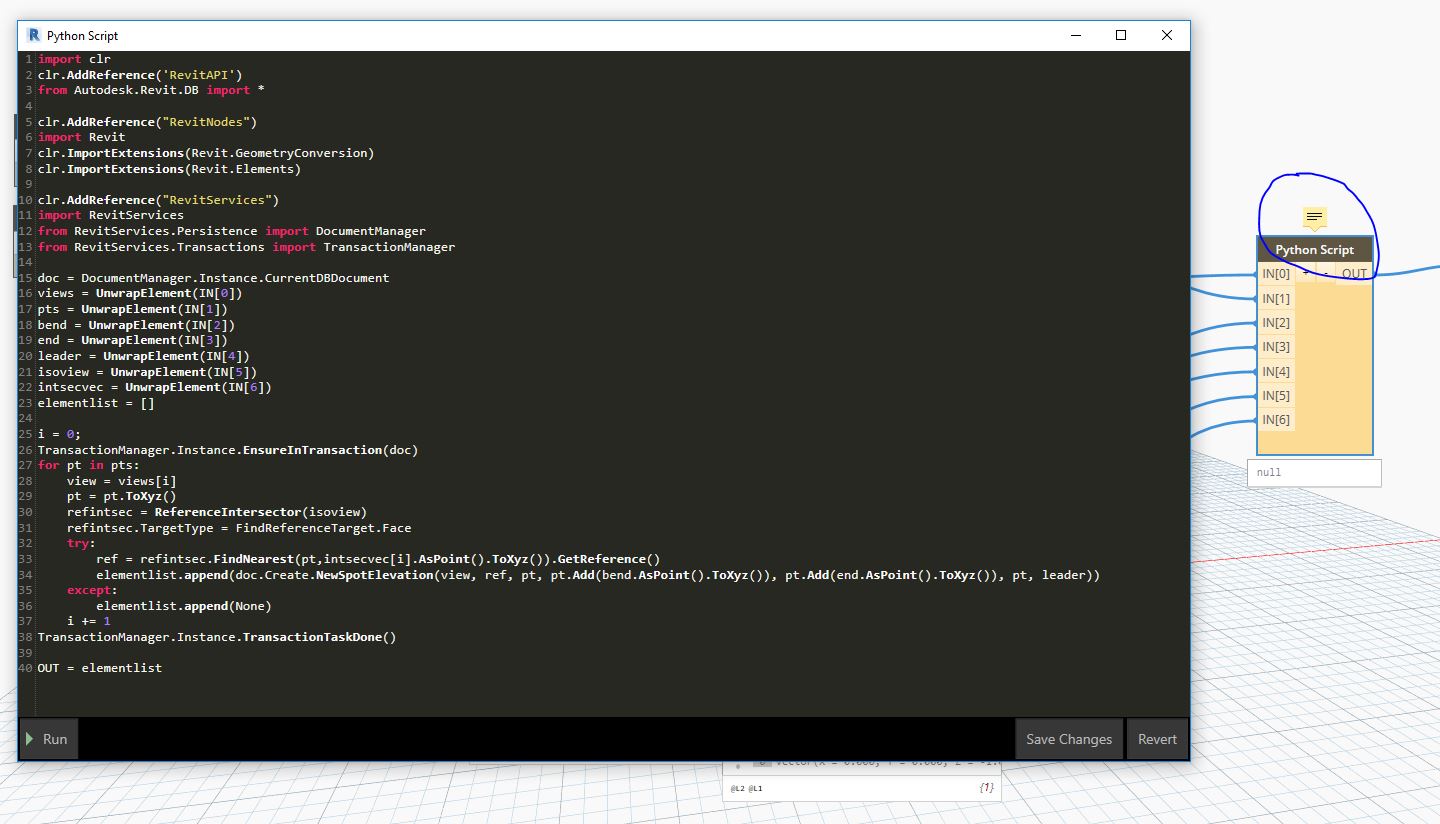Click the 'OUT = elementlist' line
The width and height of the screenshot is (1440, 824).
(x=100, y=668)
